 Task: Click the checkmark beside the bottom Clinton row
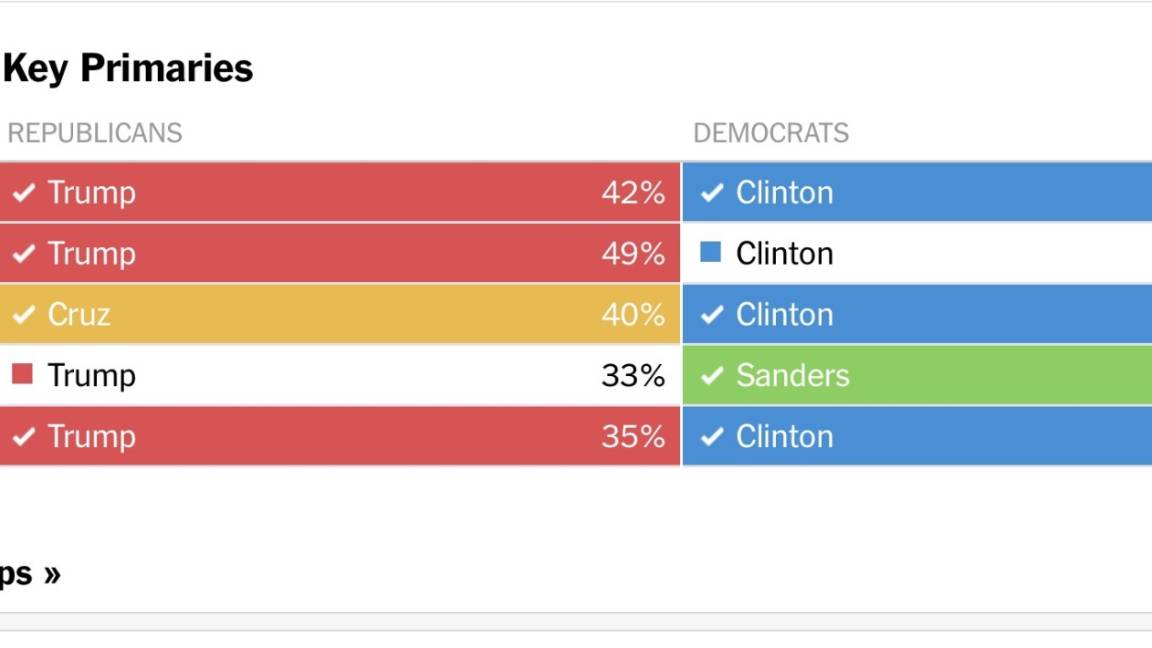712,436
